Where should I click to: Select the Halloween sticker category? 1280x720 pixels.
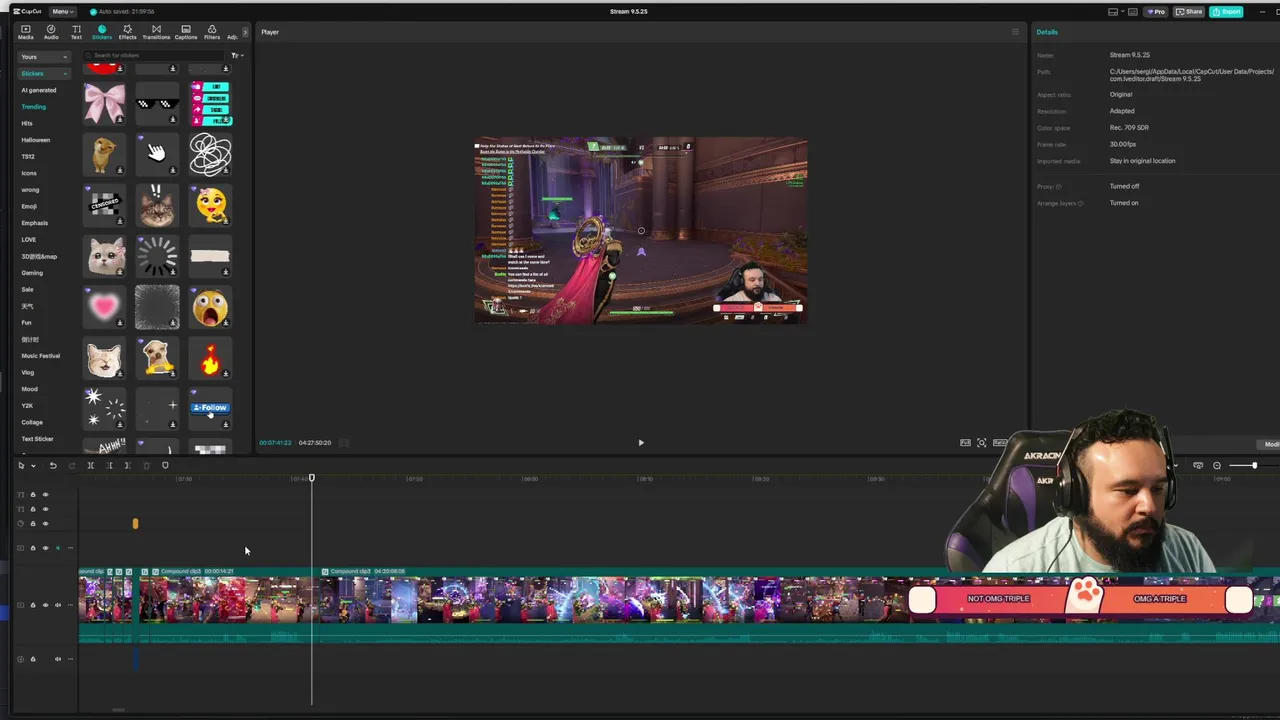tap(35, 140)
